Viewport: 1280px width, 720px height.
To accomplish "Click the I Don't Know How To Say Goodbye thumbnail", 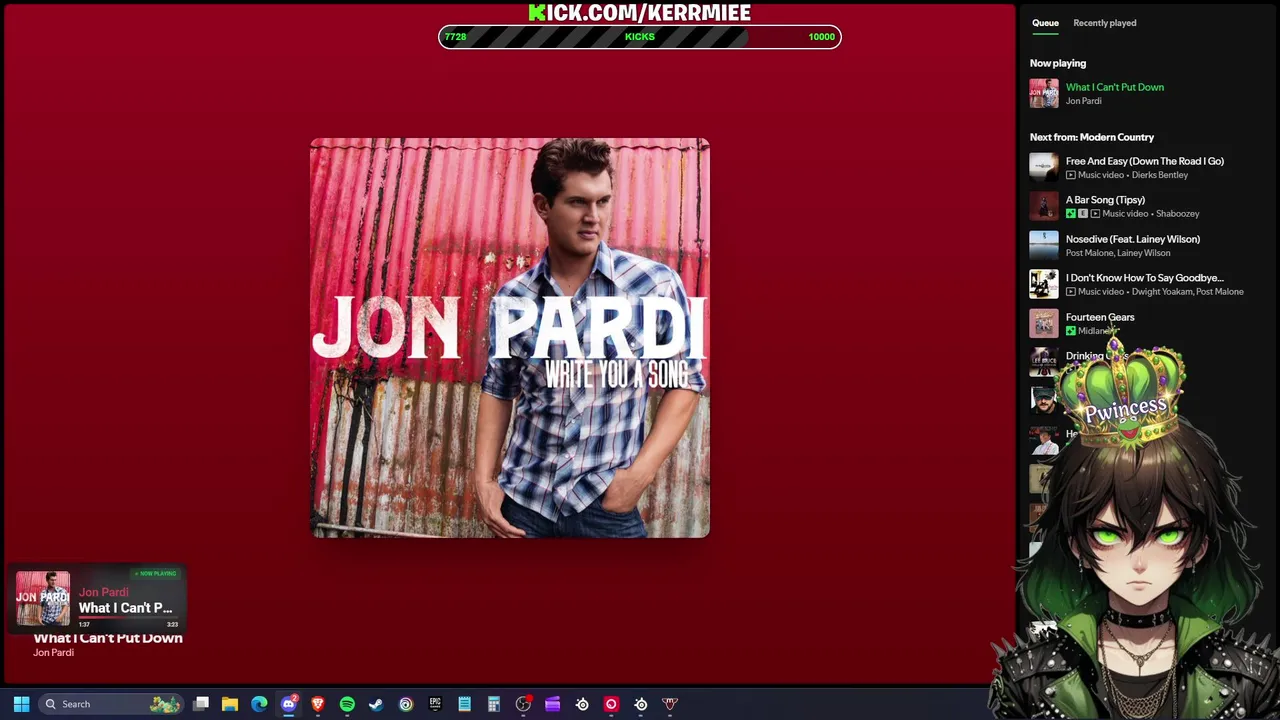I will pyautogui.click(x=1044, y=284).
